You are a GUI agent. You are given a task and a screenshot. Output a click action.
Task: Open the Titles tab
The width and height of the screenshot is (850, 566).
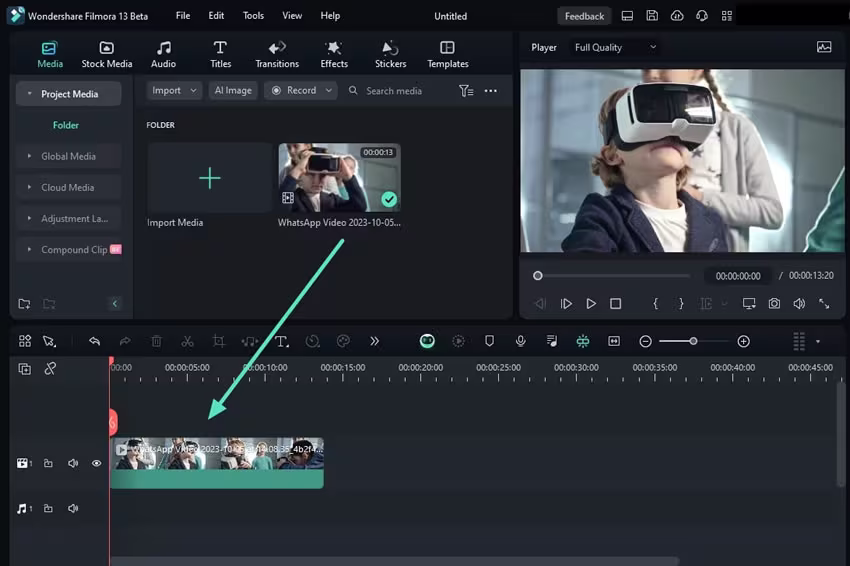220,55
